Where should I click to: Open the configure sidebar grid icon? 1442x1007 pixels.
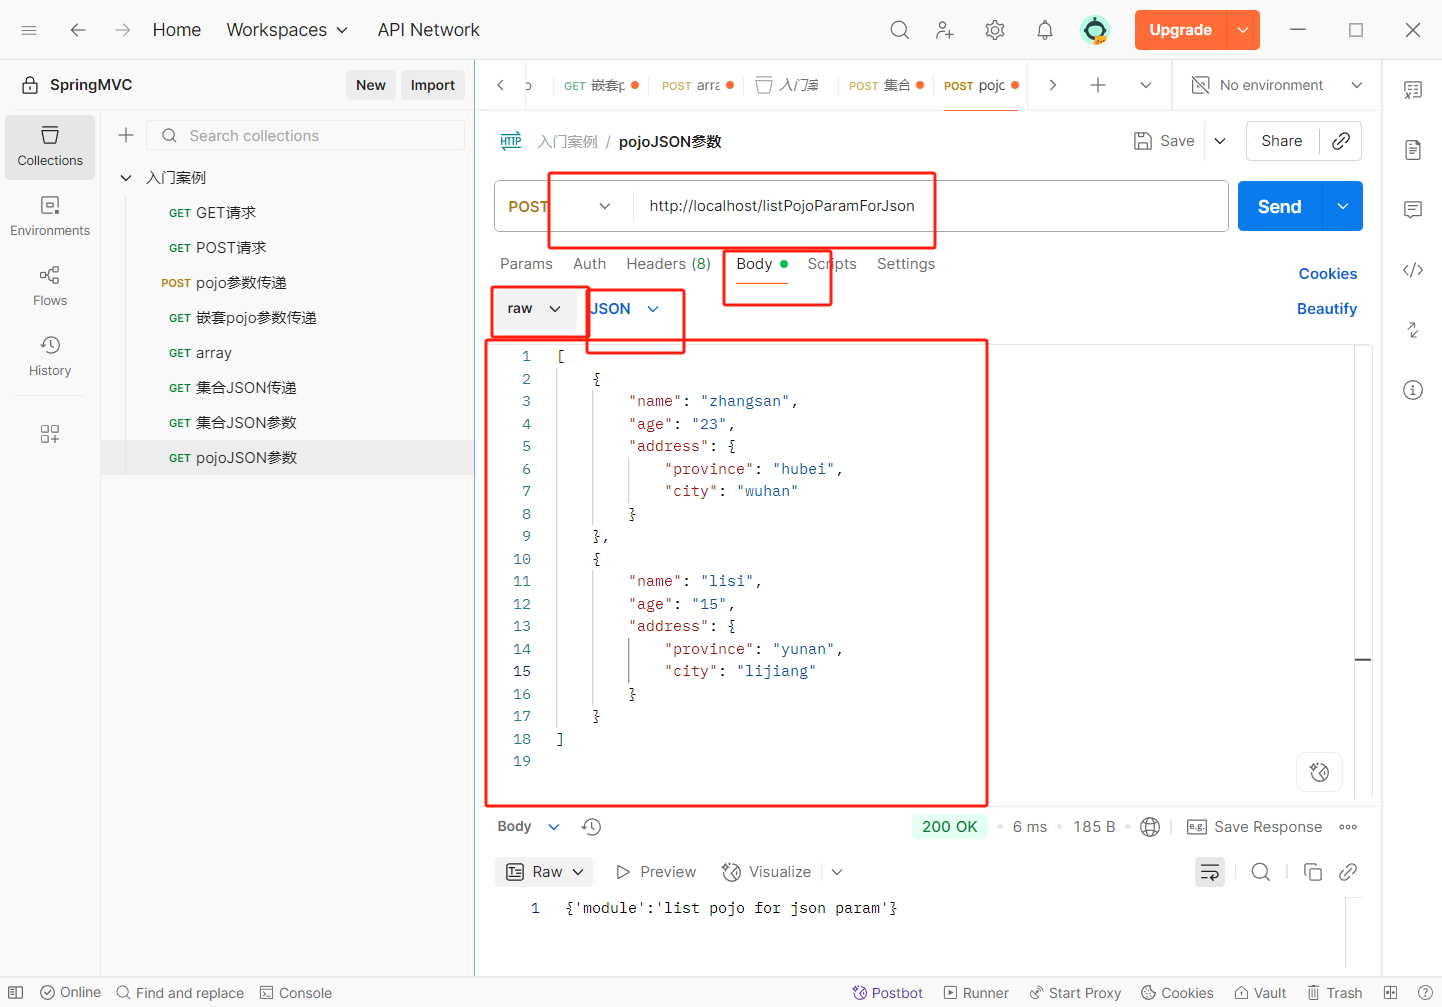click(x=50, y=433)
